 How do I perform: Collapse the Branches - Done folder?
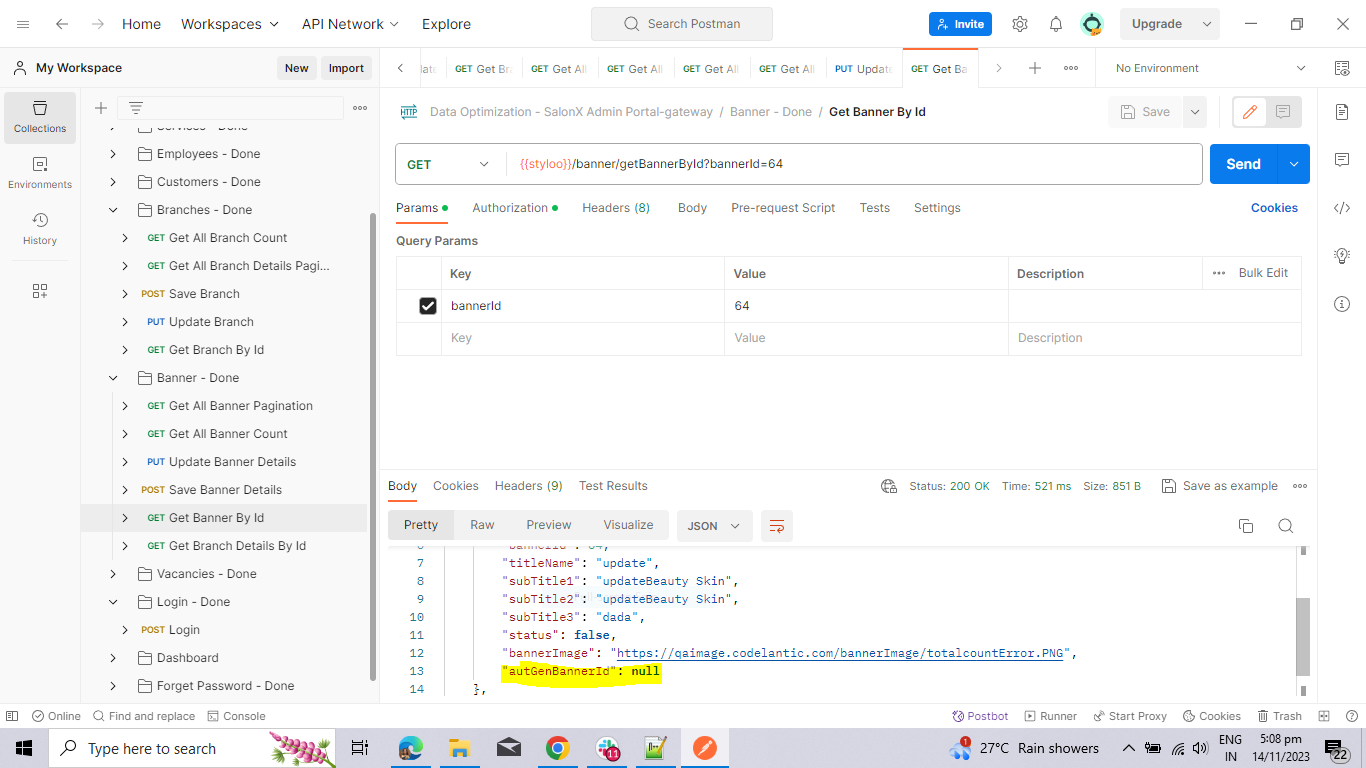tap(113, 210)
